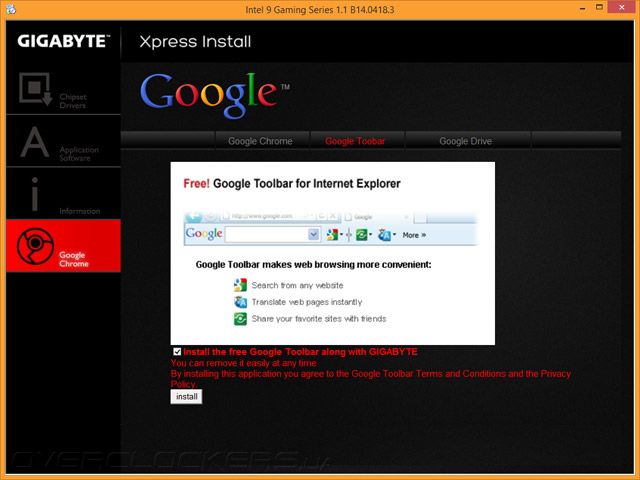Select the Google Chrome sidebar icon
Screen dimensions: 640x480
tap(35, 246)
